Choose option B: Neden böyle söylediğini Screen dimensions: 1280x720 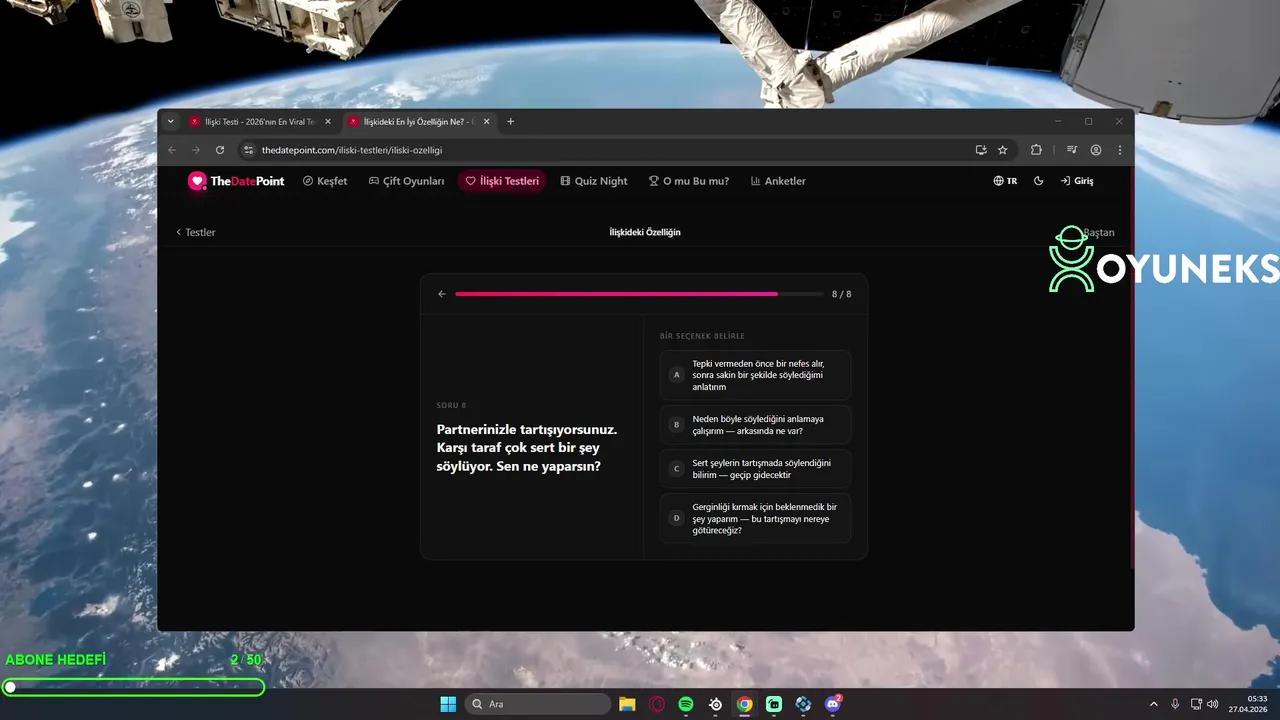755,425
